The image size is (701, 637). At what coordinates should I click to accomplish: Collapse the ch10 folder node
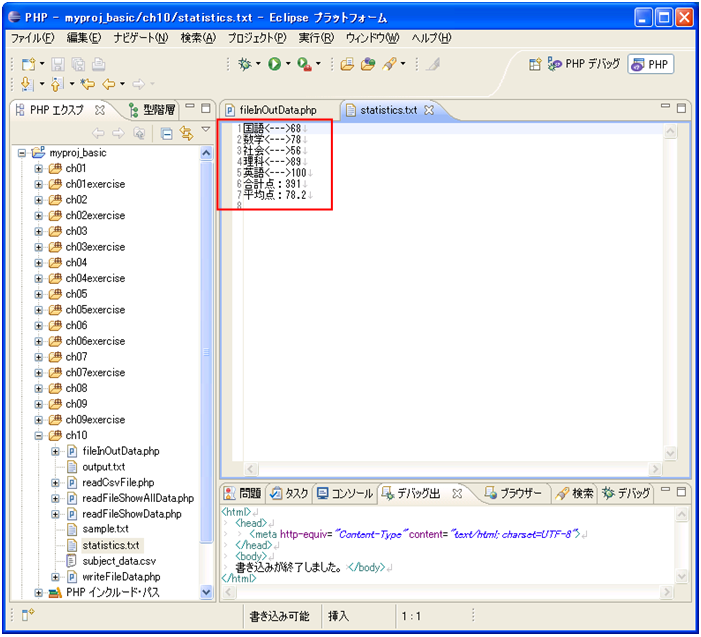tap(39, 436)
